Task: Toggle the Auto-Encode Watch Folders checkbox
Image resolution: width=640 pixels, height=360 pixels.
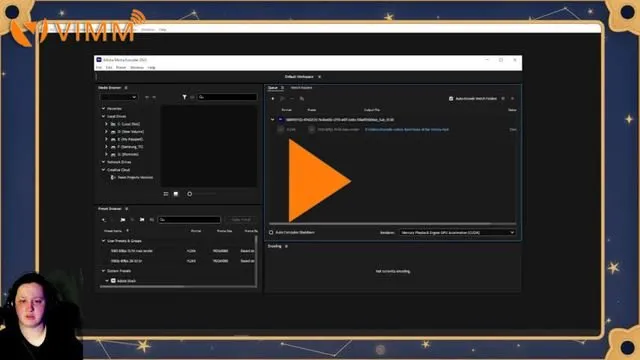Action: [451, 98]
